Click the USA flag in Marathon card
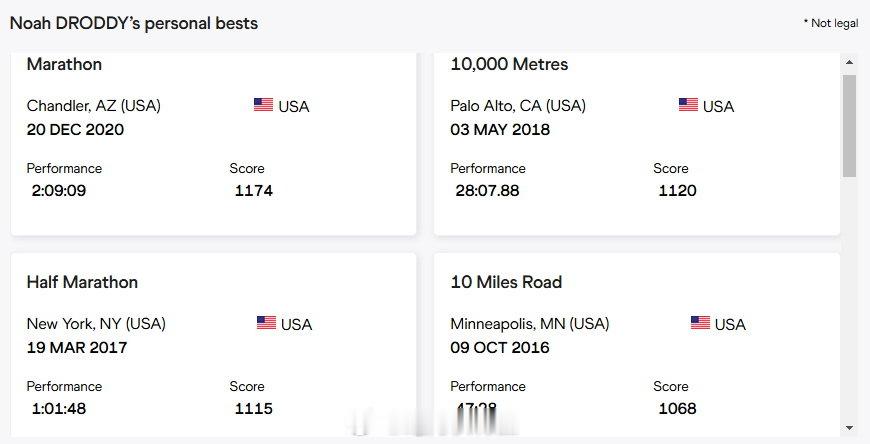The height and width of the screenshot is (444, 870). [264, 104]
